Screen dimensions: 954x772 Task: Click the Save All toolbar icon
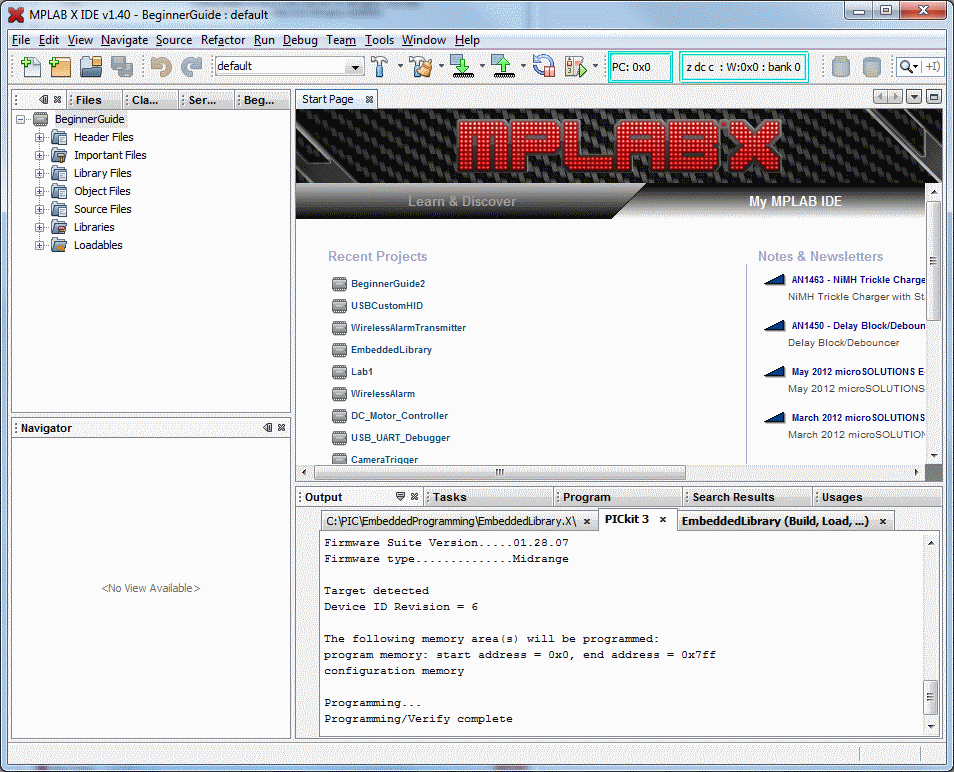click(122, 66)
